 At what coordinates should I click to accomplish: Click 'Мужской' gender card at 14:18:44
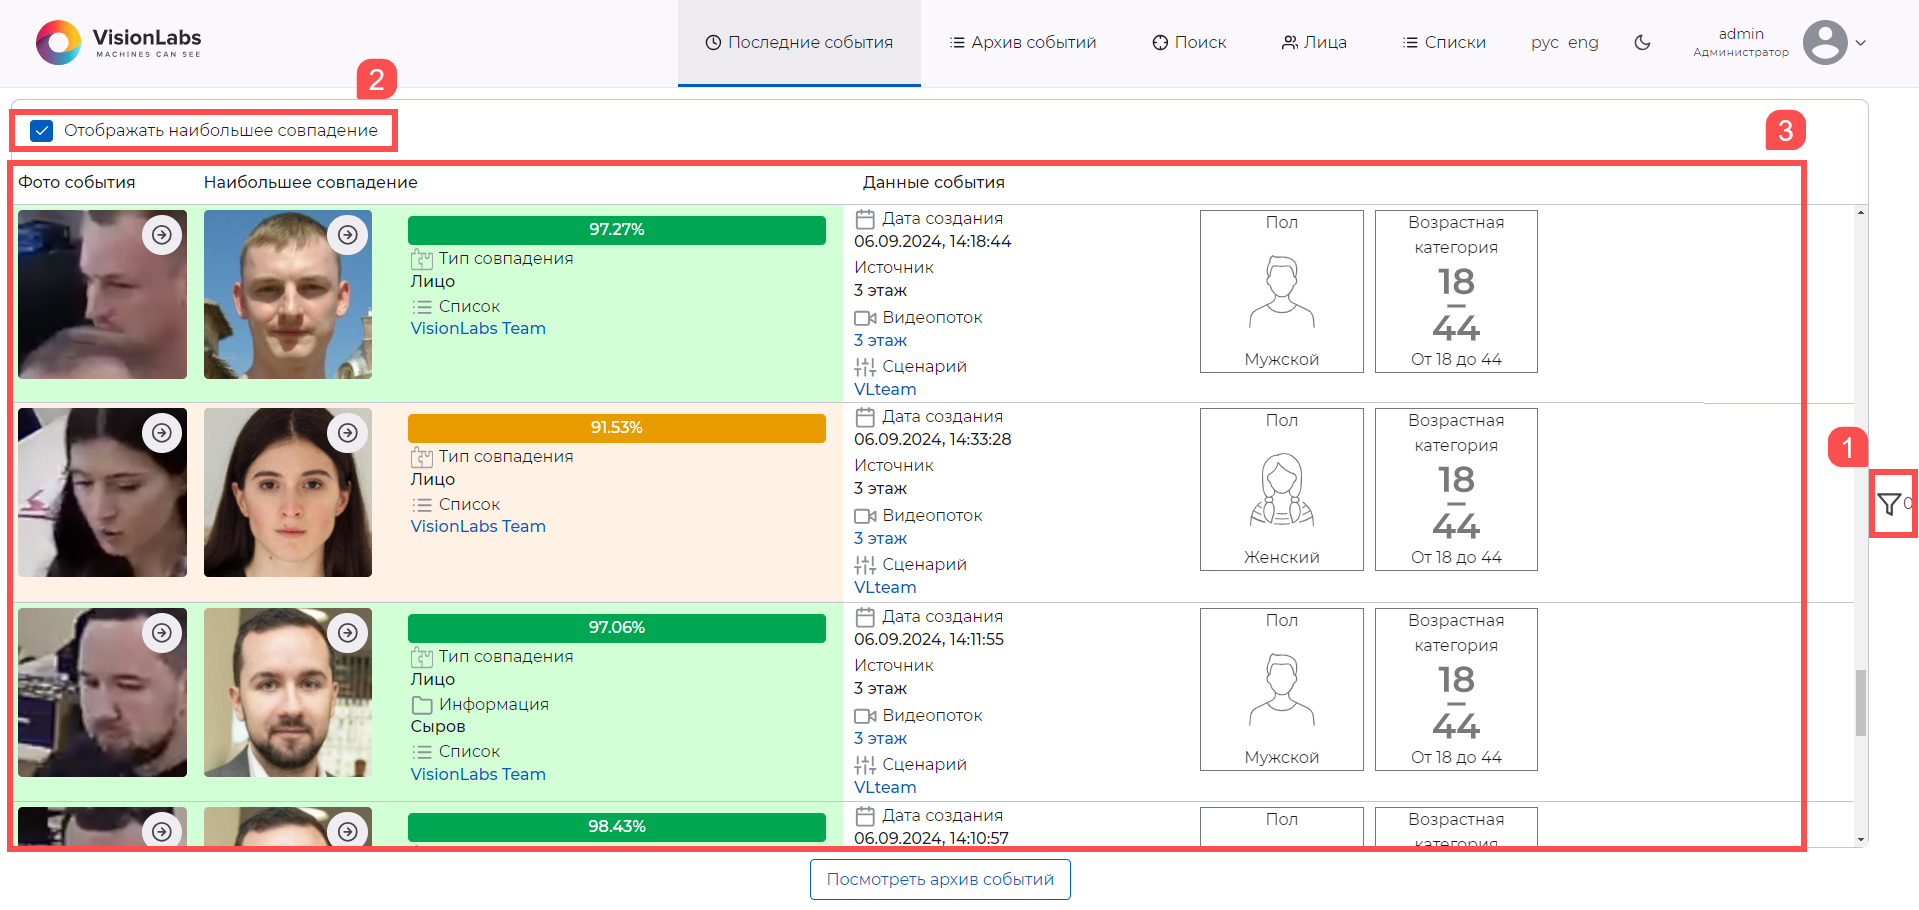tap(1282, 292)
